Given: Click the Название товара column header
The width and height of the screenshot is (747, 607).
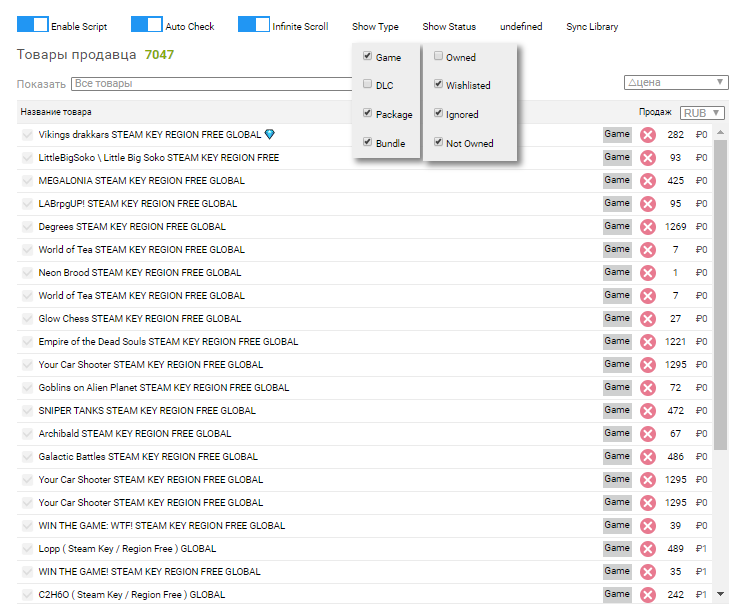Looking at the screenshot, I should 56,112.
